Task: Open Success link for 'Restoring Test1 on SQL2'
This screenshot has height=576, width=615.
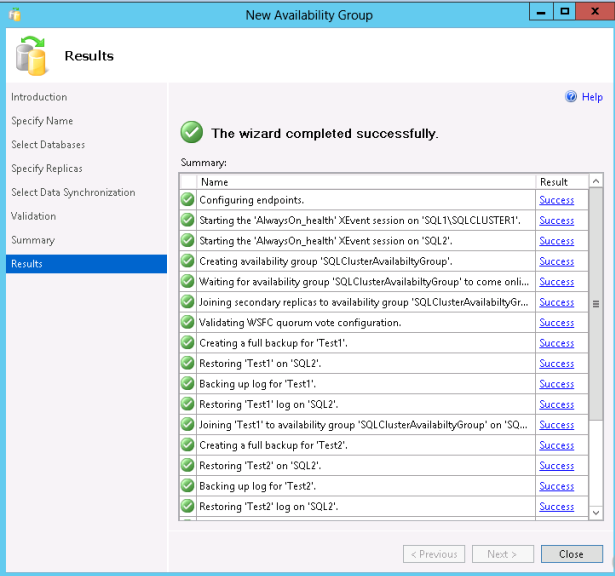Action: (x=556, y=363)
